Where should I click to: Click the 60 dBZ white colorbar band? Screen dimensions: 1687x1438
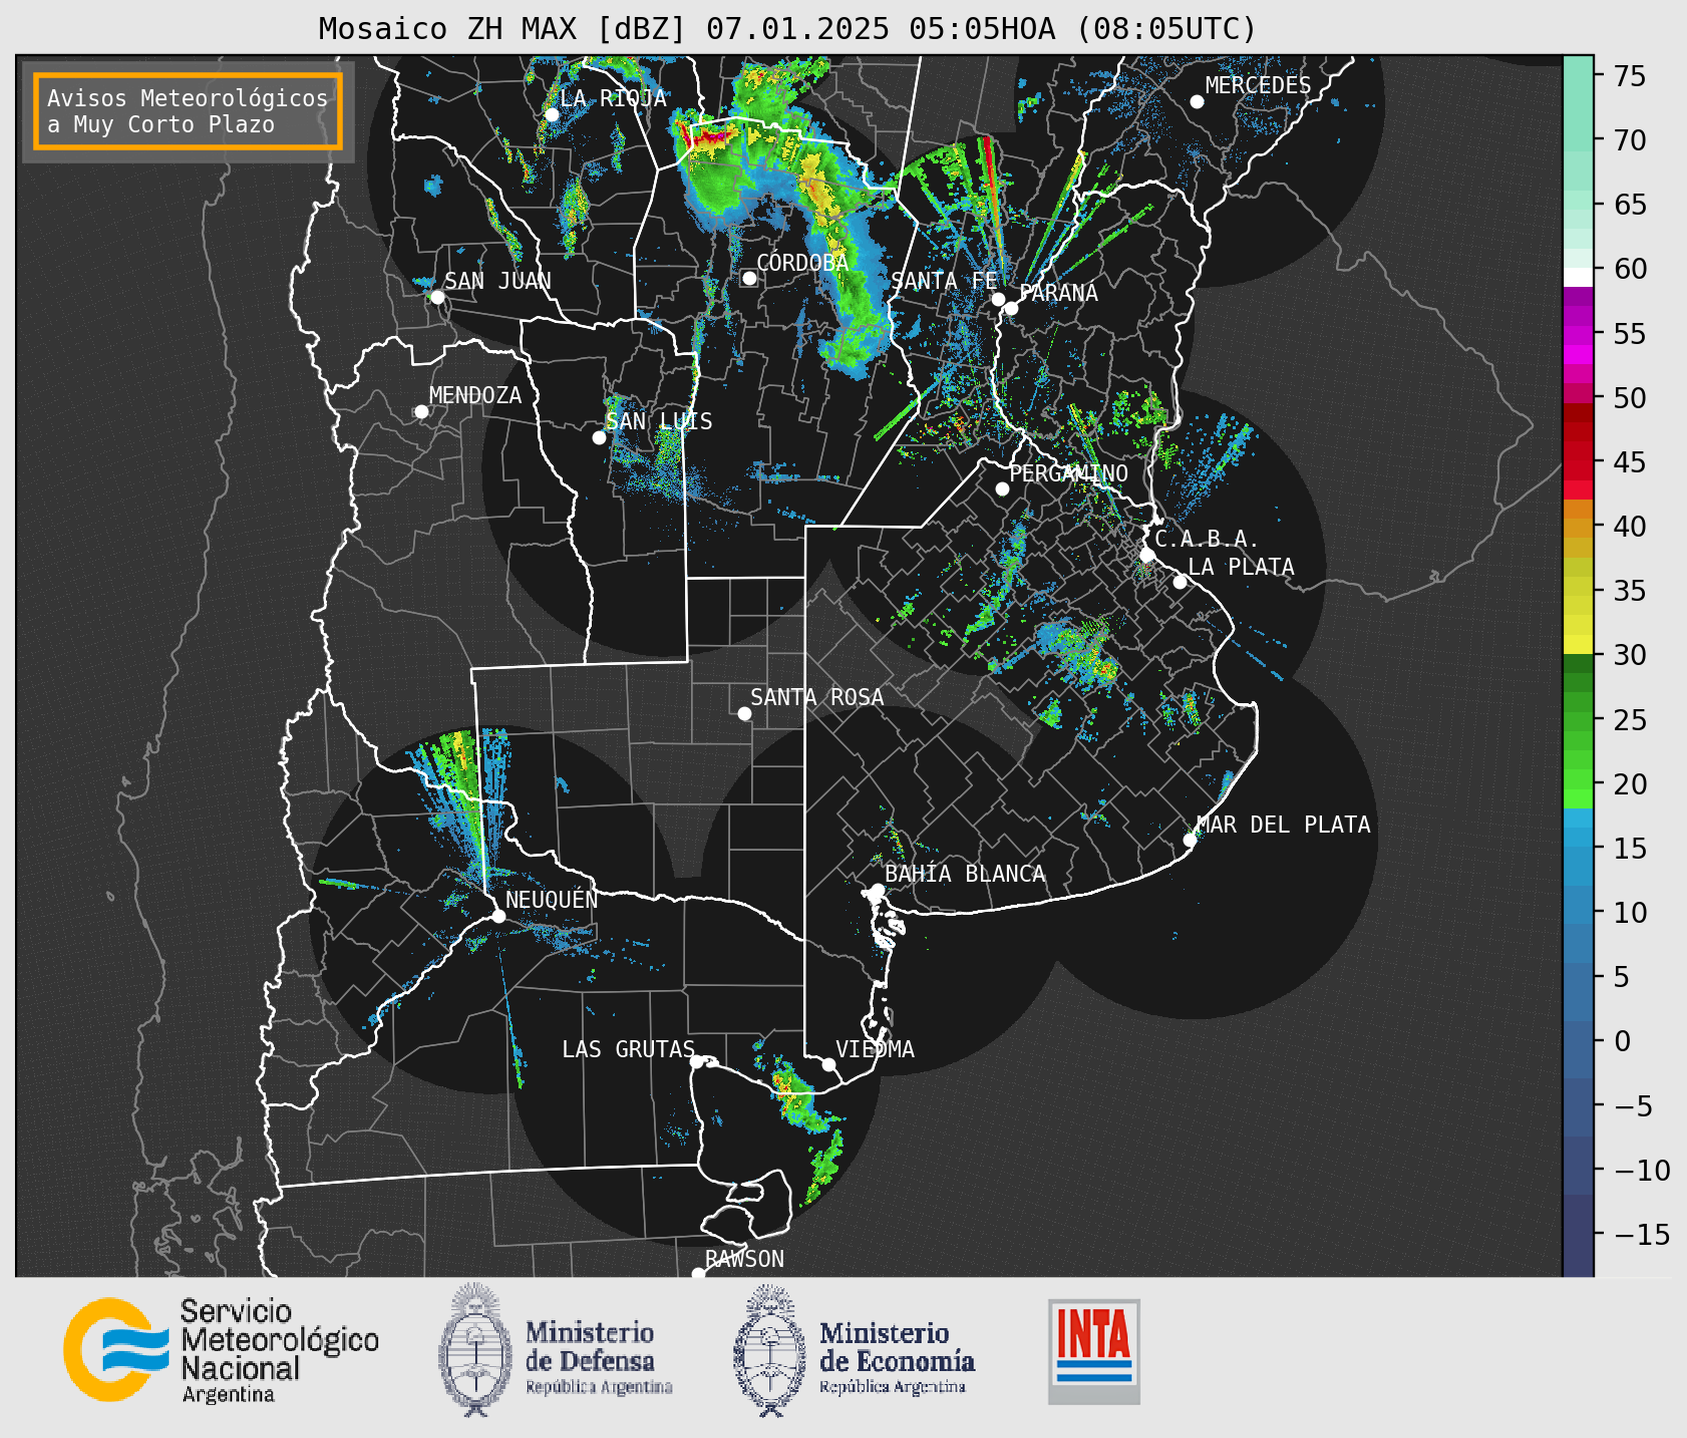pos(1578,277)
